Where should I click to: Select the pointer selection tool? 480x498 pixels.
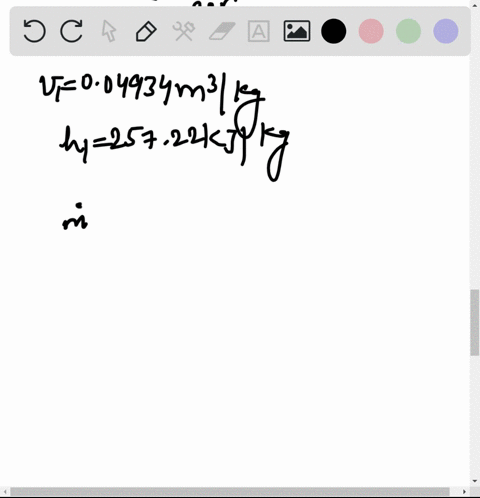point(109,31)
